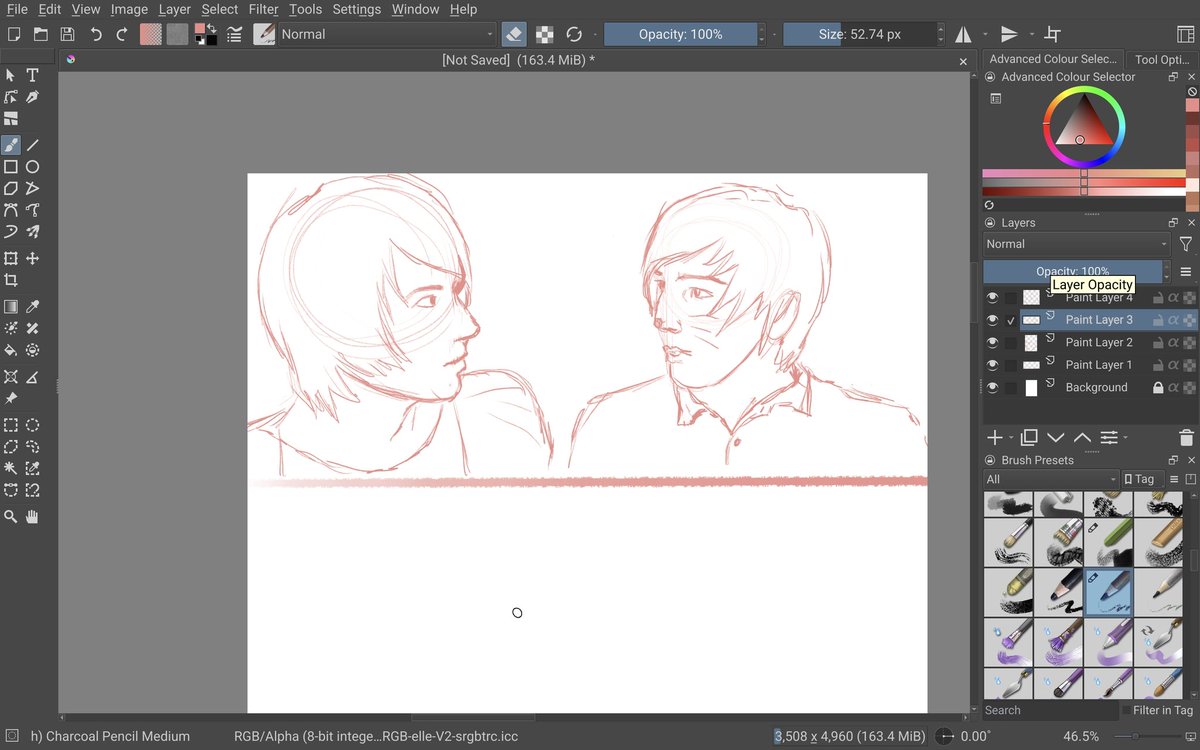Select the Measure tool

[32, 377]
